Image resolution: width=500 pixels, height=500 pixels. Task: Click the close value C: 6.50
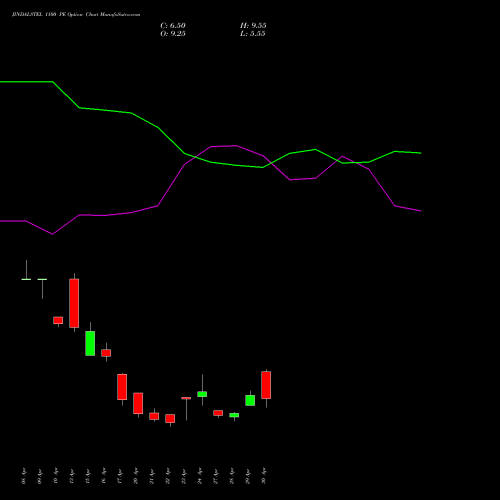coord(173,26)
